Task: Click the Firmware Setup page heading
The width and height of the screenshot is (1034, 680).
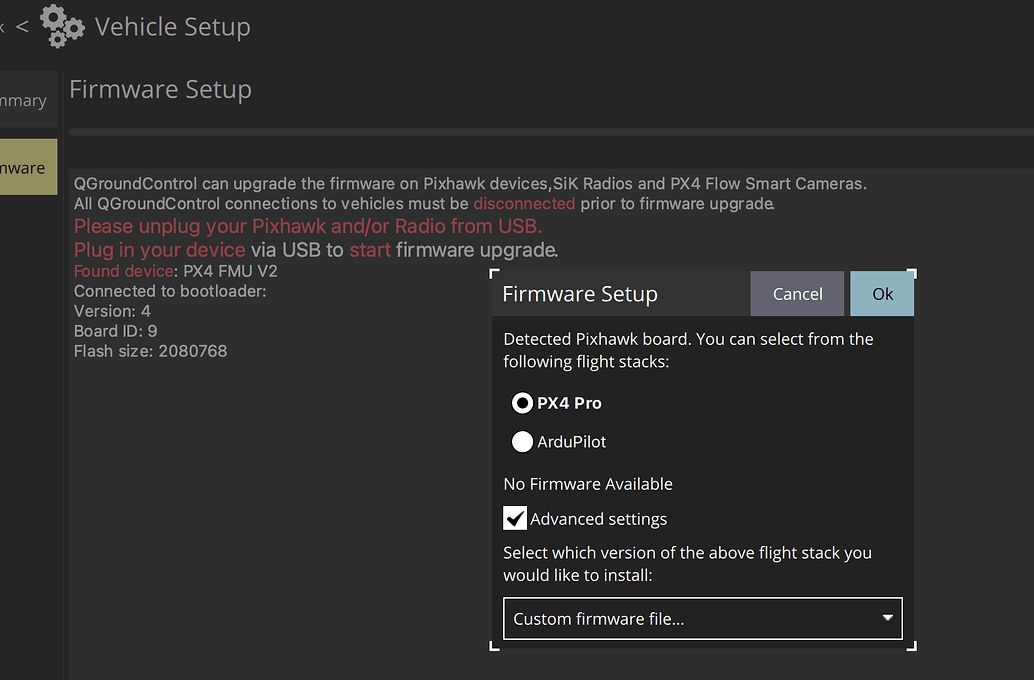Action: coord(160,89)
